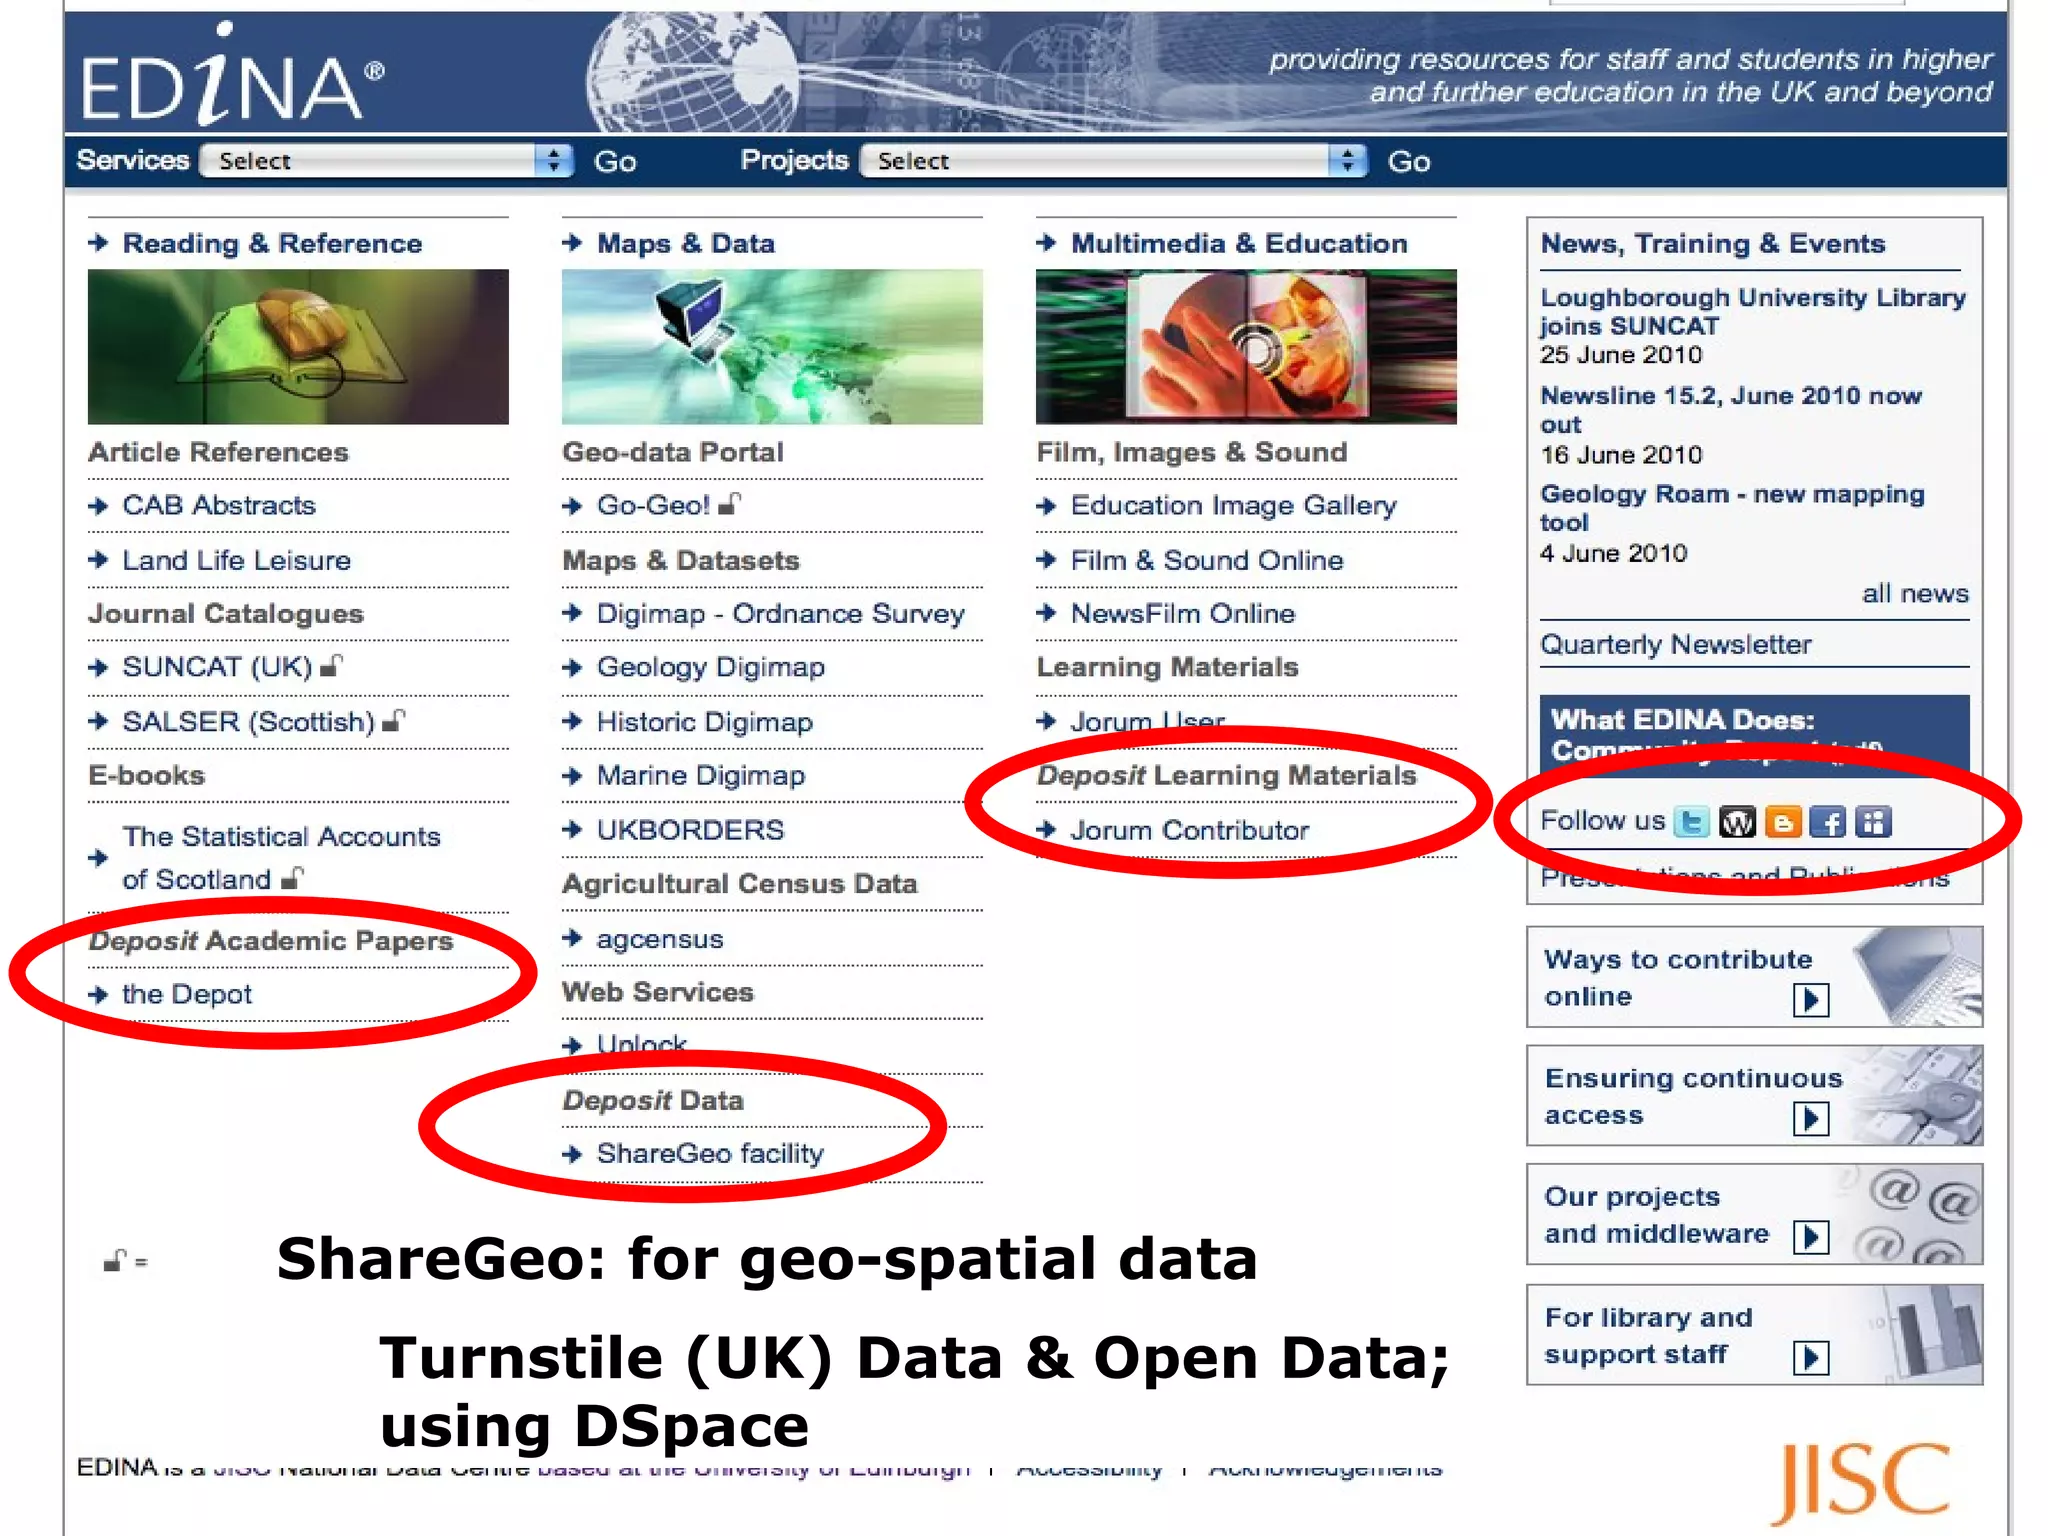Open the Ensuring continuous access panel
The image size is (2048, 1536).
tap(1754, 1096)
